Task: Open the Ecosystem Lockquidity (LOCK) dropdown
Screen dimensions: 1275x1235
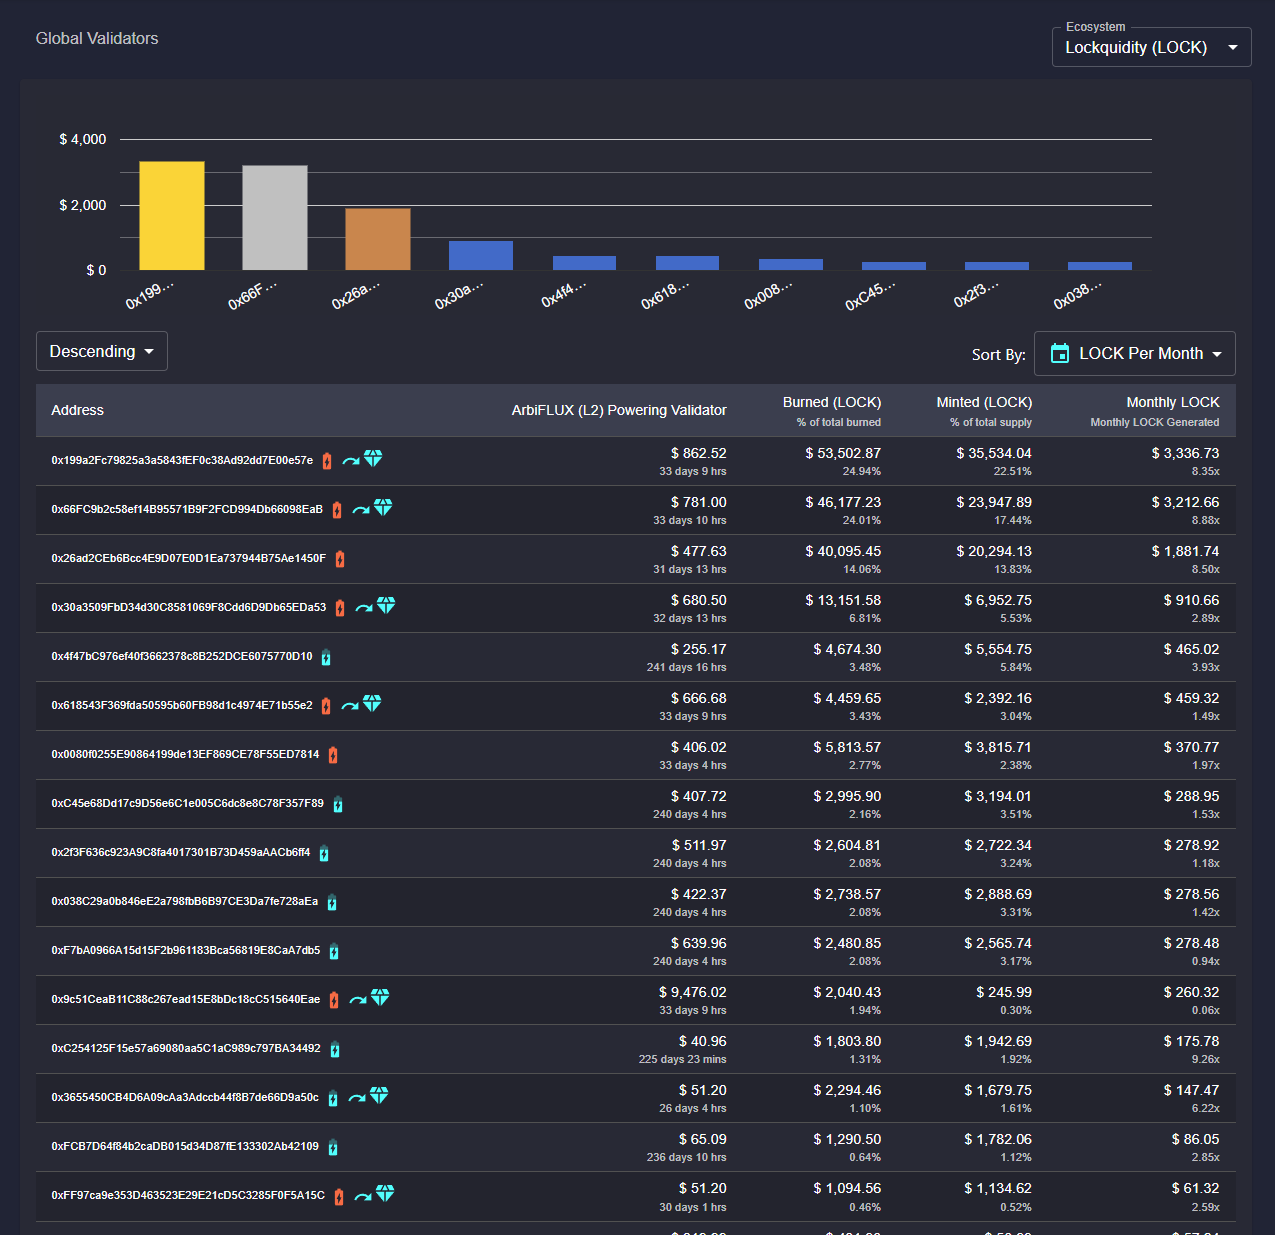Action: click(x=1151, y=47)
